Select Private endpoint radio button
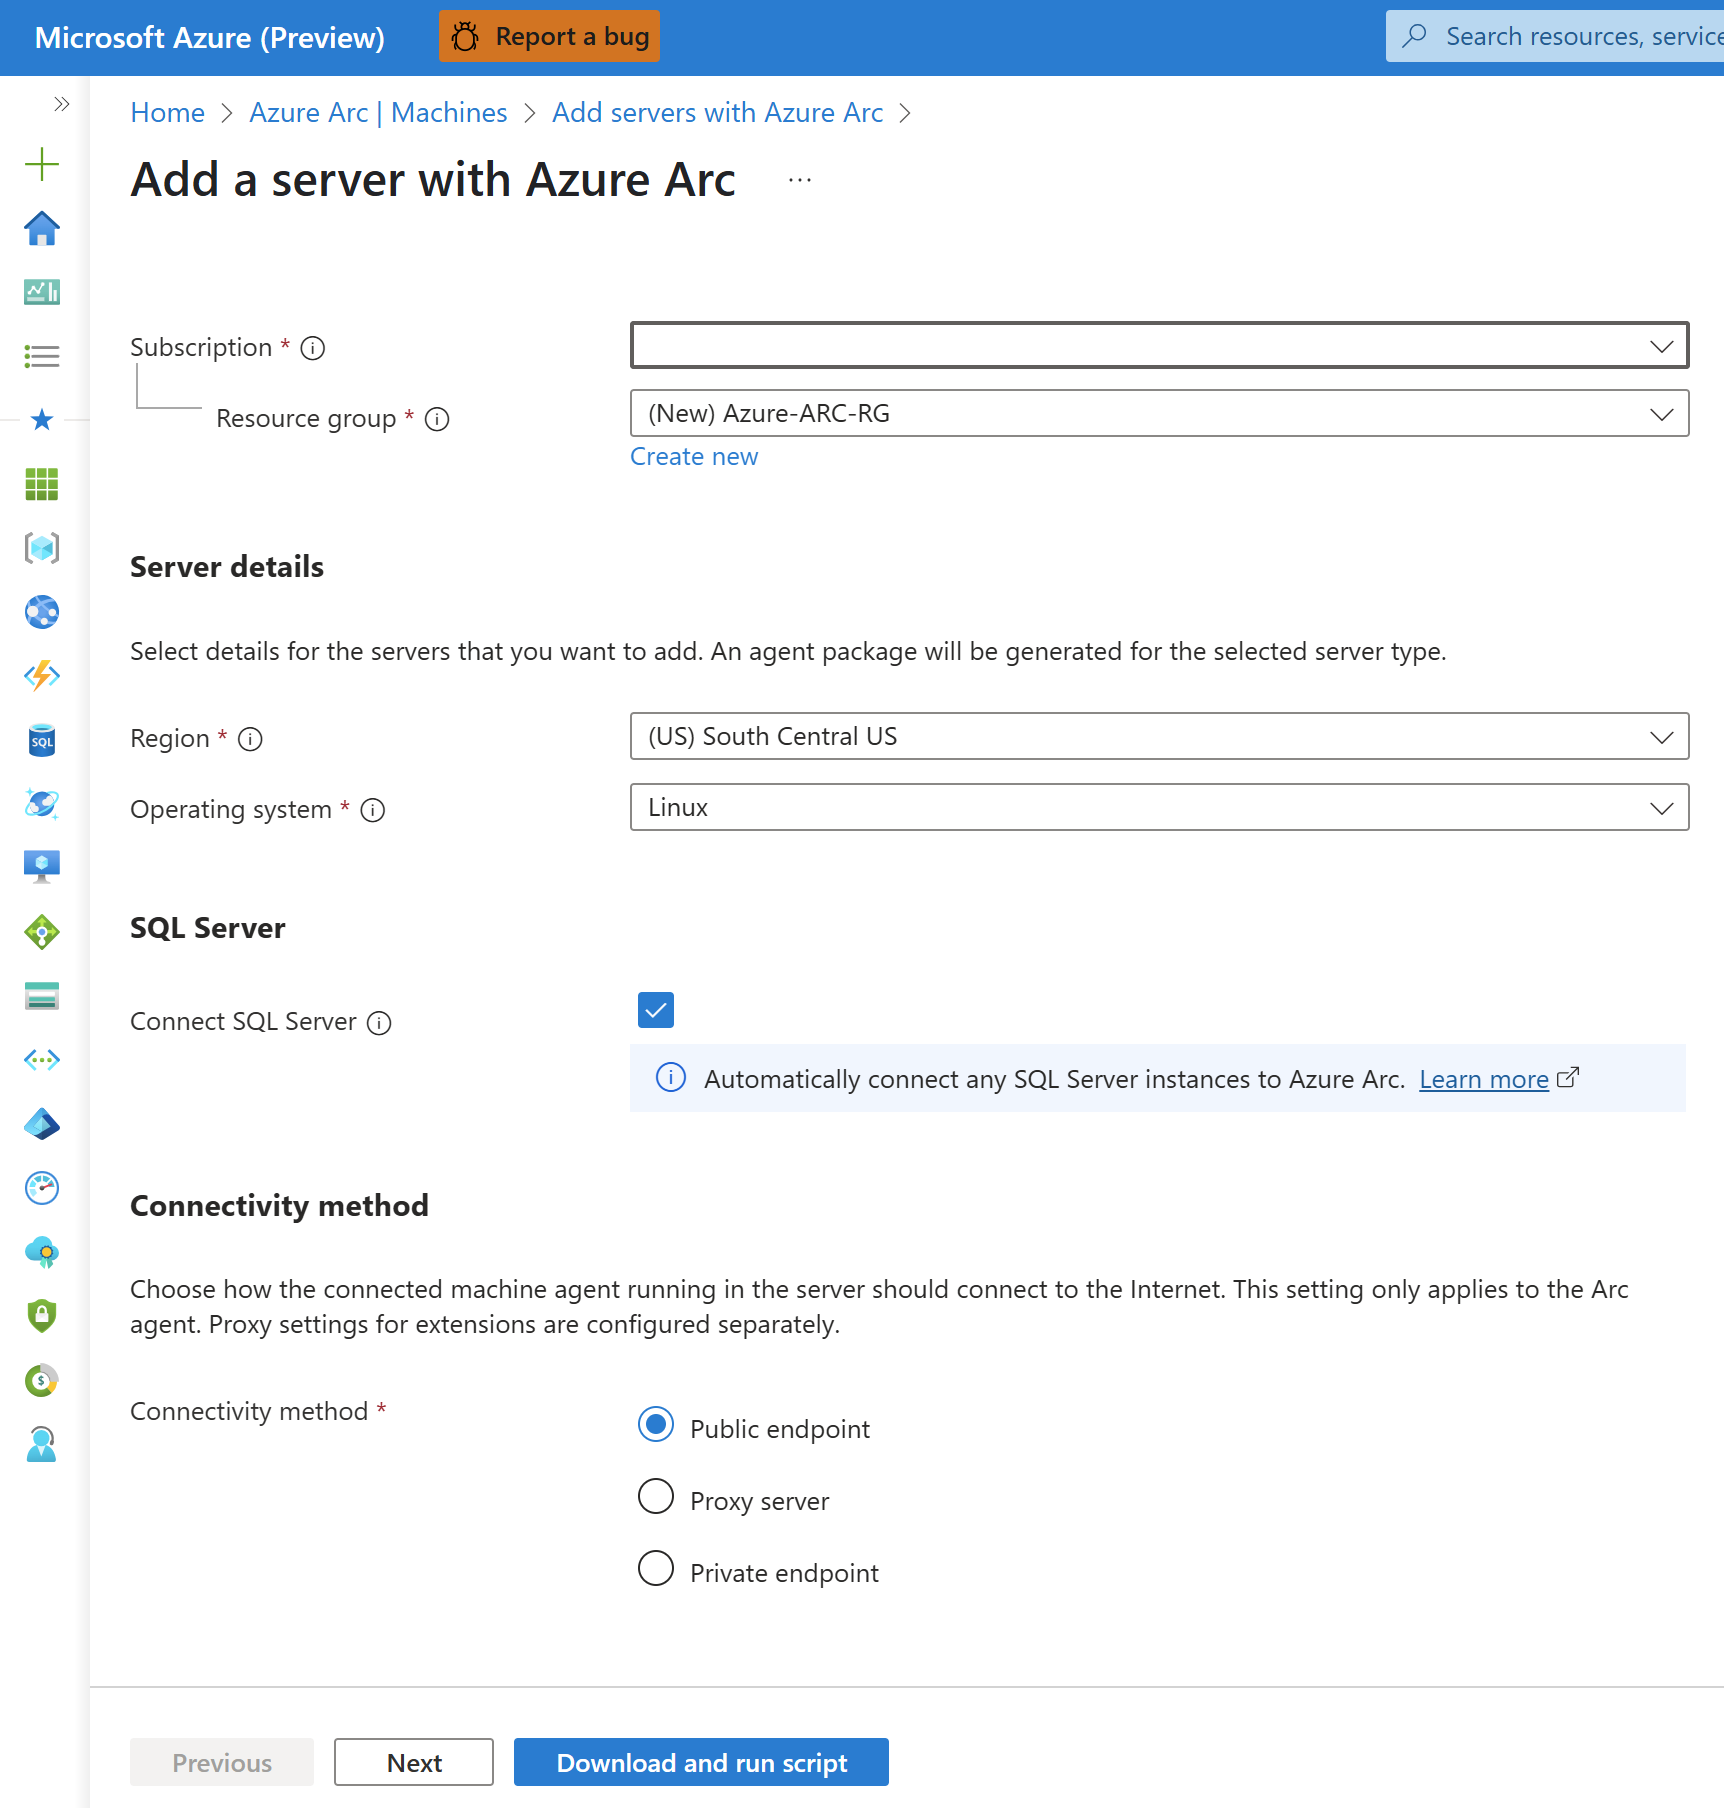The image size is (1724, 1808). coord(656,1568)
